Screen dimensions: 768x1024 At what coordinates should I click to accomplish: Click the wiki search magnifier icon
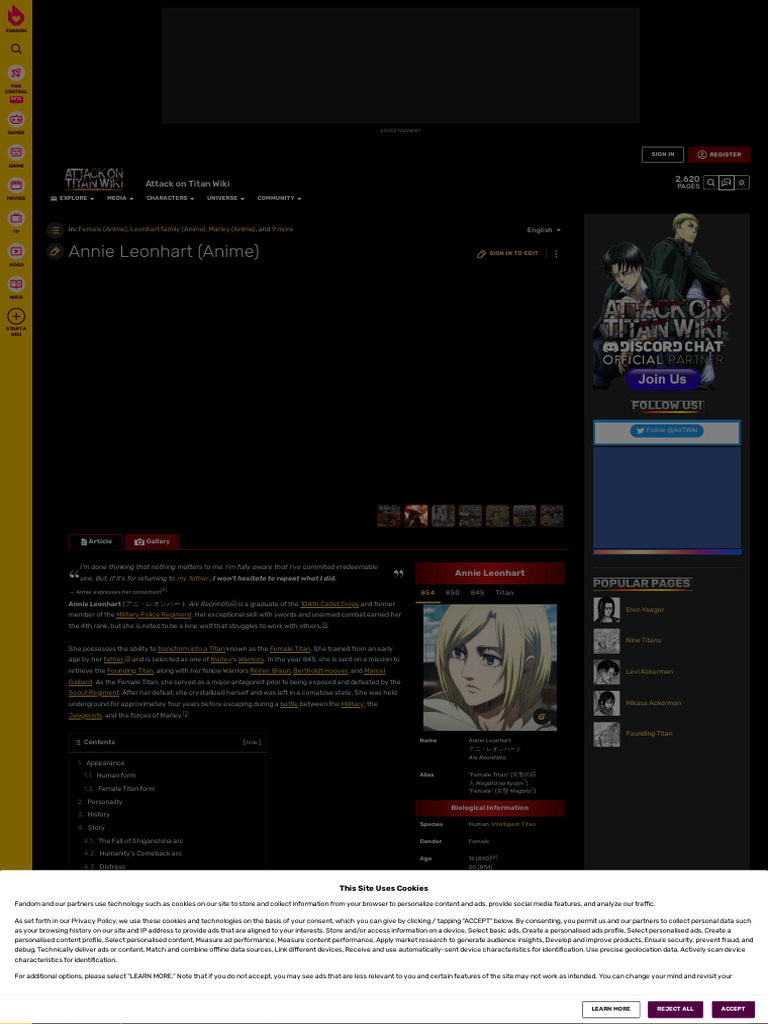pos(711,183)
